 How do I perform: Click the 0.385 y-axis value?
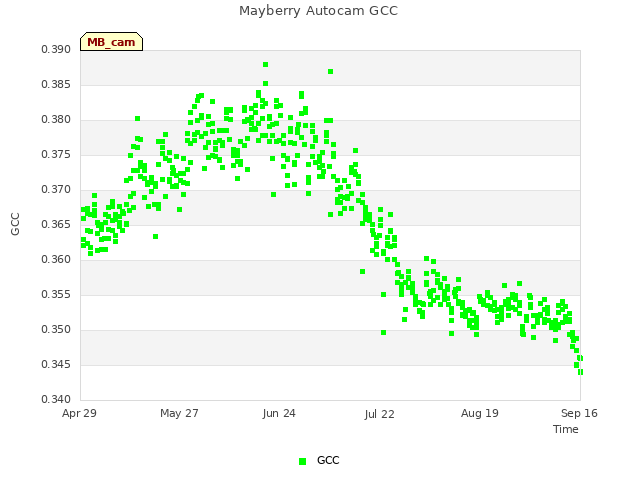point(56,84)
